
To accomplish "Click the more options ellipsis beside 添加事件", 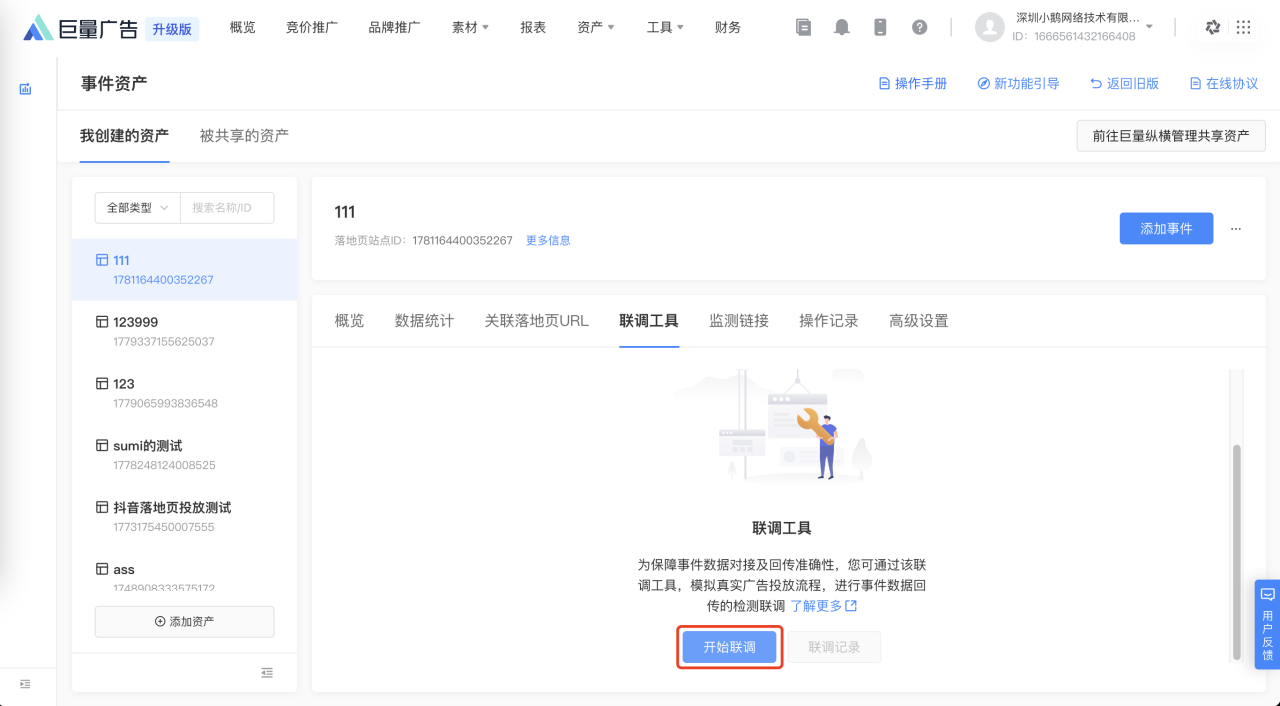I will pos(1236,228).
